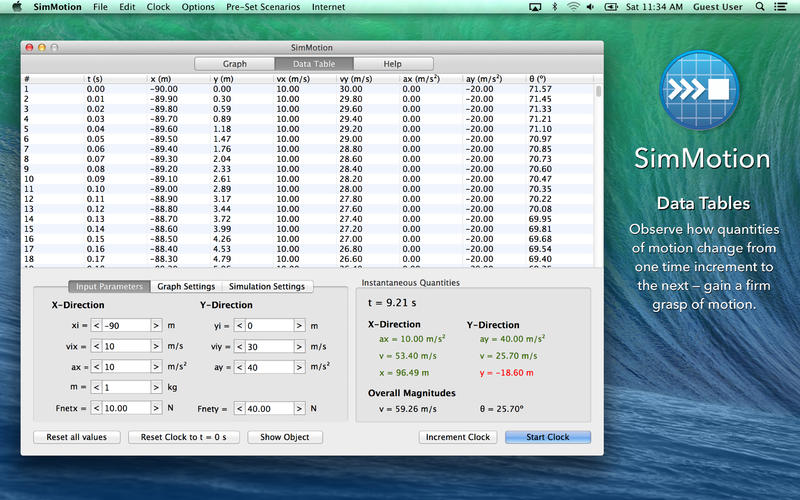Image resolution: width=800 pixels, height=500 pixels.
Task: Decrease yi with the left arrow
Action: 240,326
